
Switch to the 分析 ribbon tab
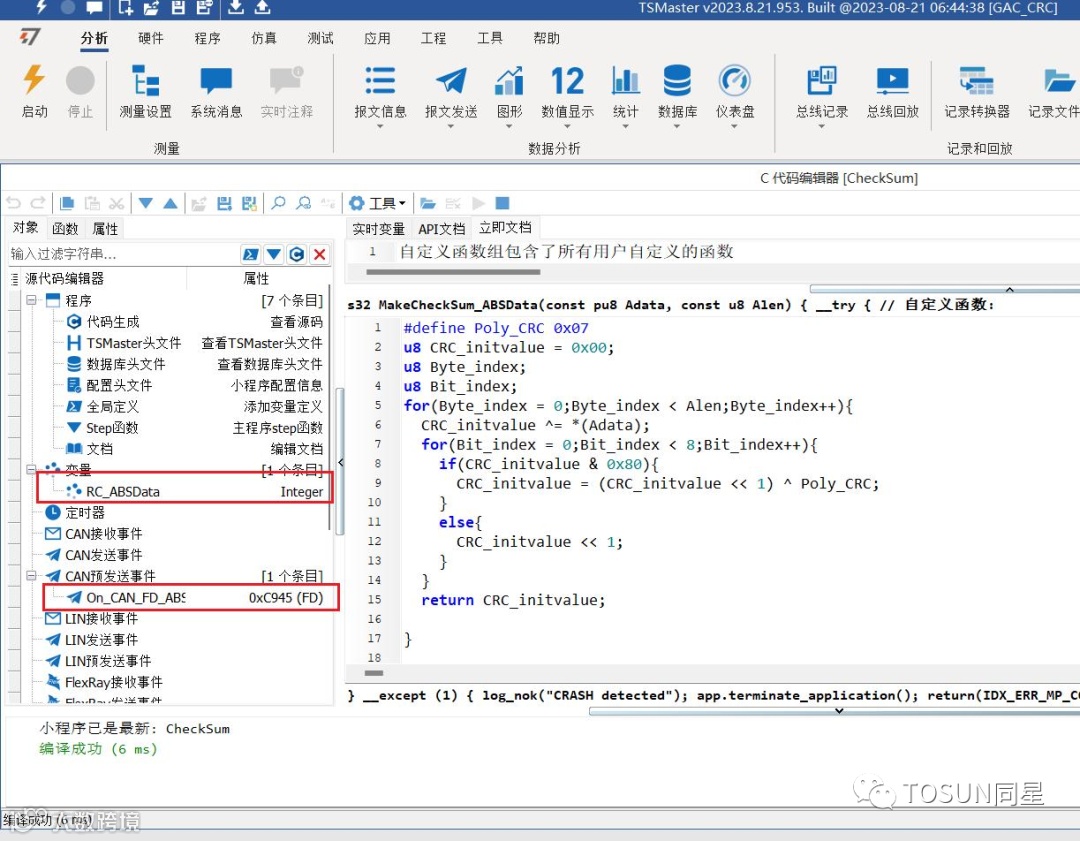tap(94, 38)
